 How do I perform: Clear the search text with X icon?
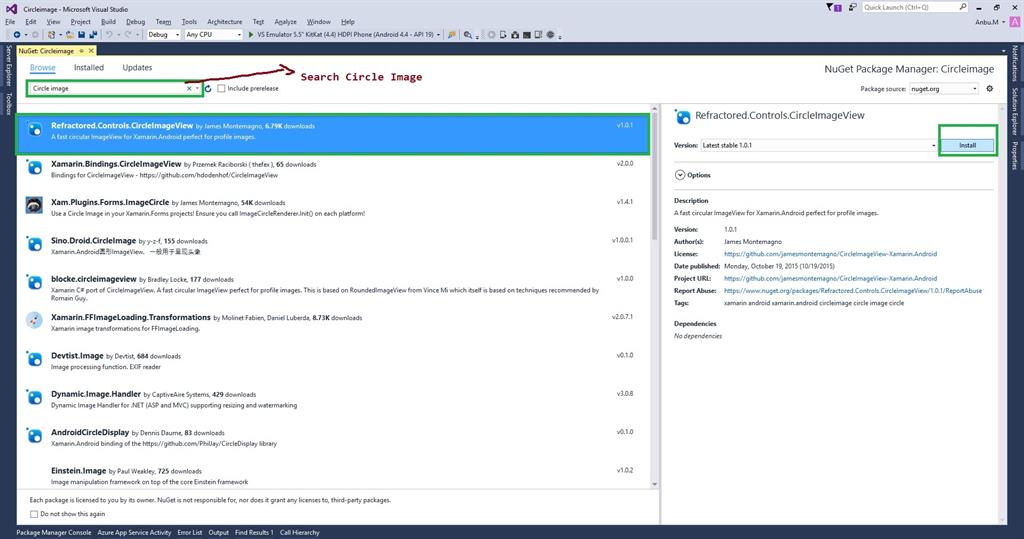(189, 88)
